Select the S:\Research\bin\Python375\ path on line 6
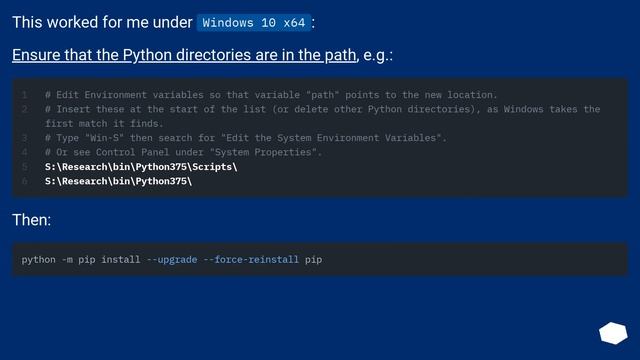This screenshot has height=360, width=640. click(x=118, y=181)
